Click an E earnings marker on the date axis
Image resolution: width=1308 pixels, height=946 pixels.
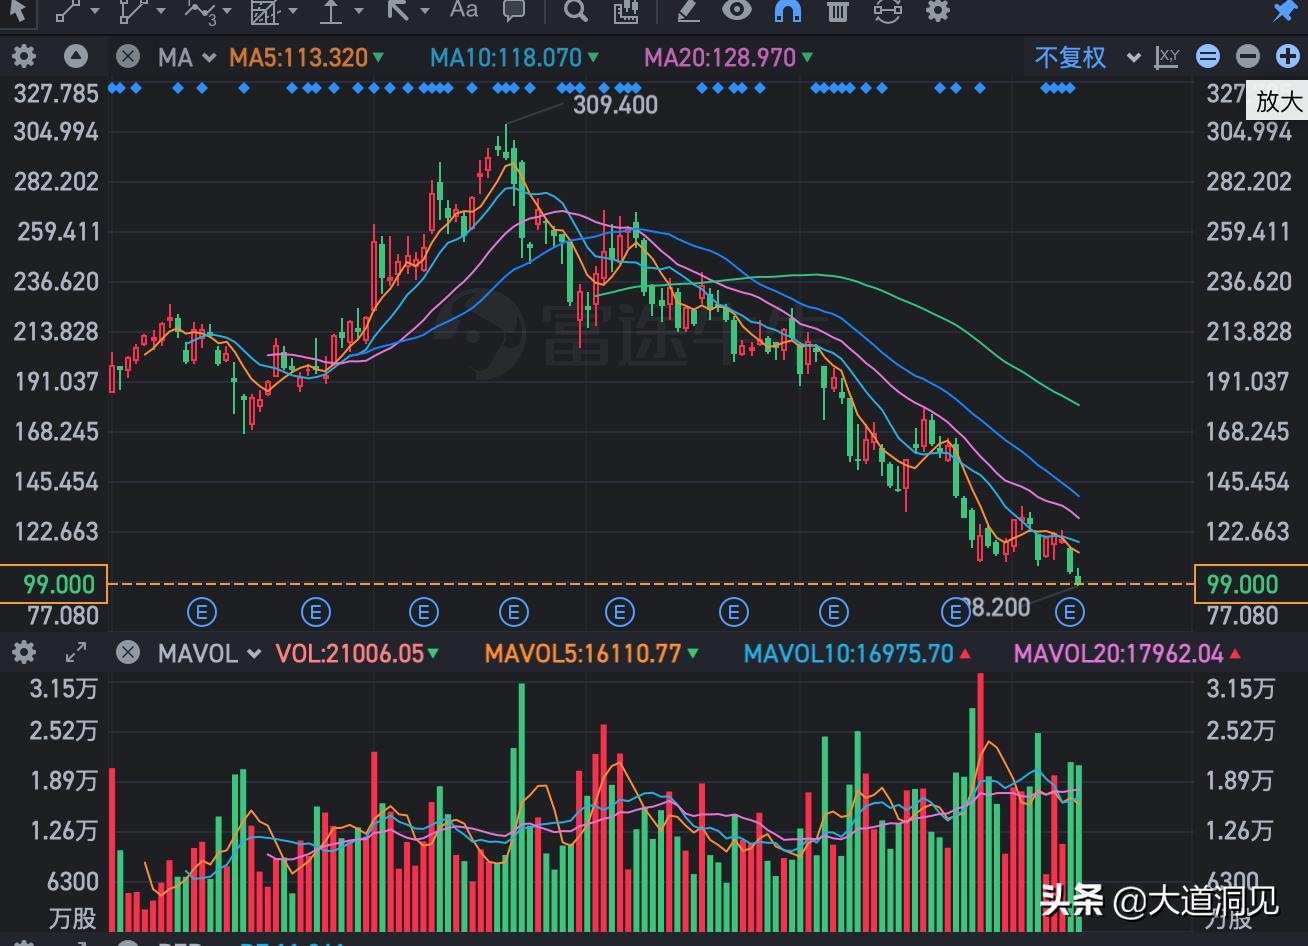click(202, 611)
